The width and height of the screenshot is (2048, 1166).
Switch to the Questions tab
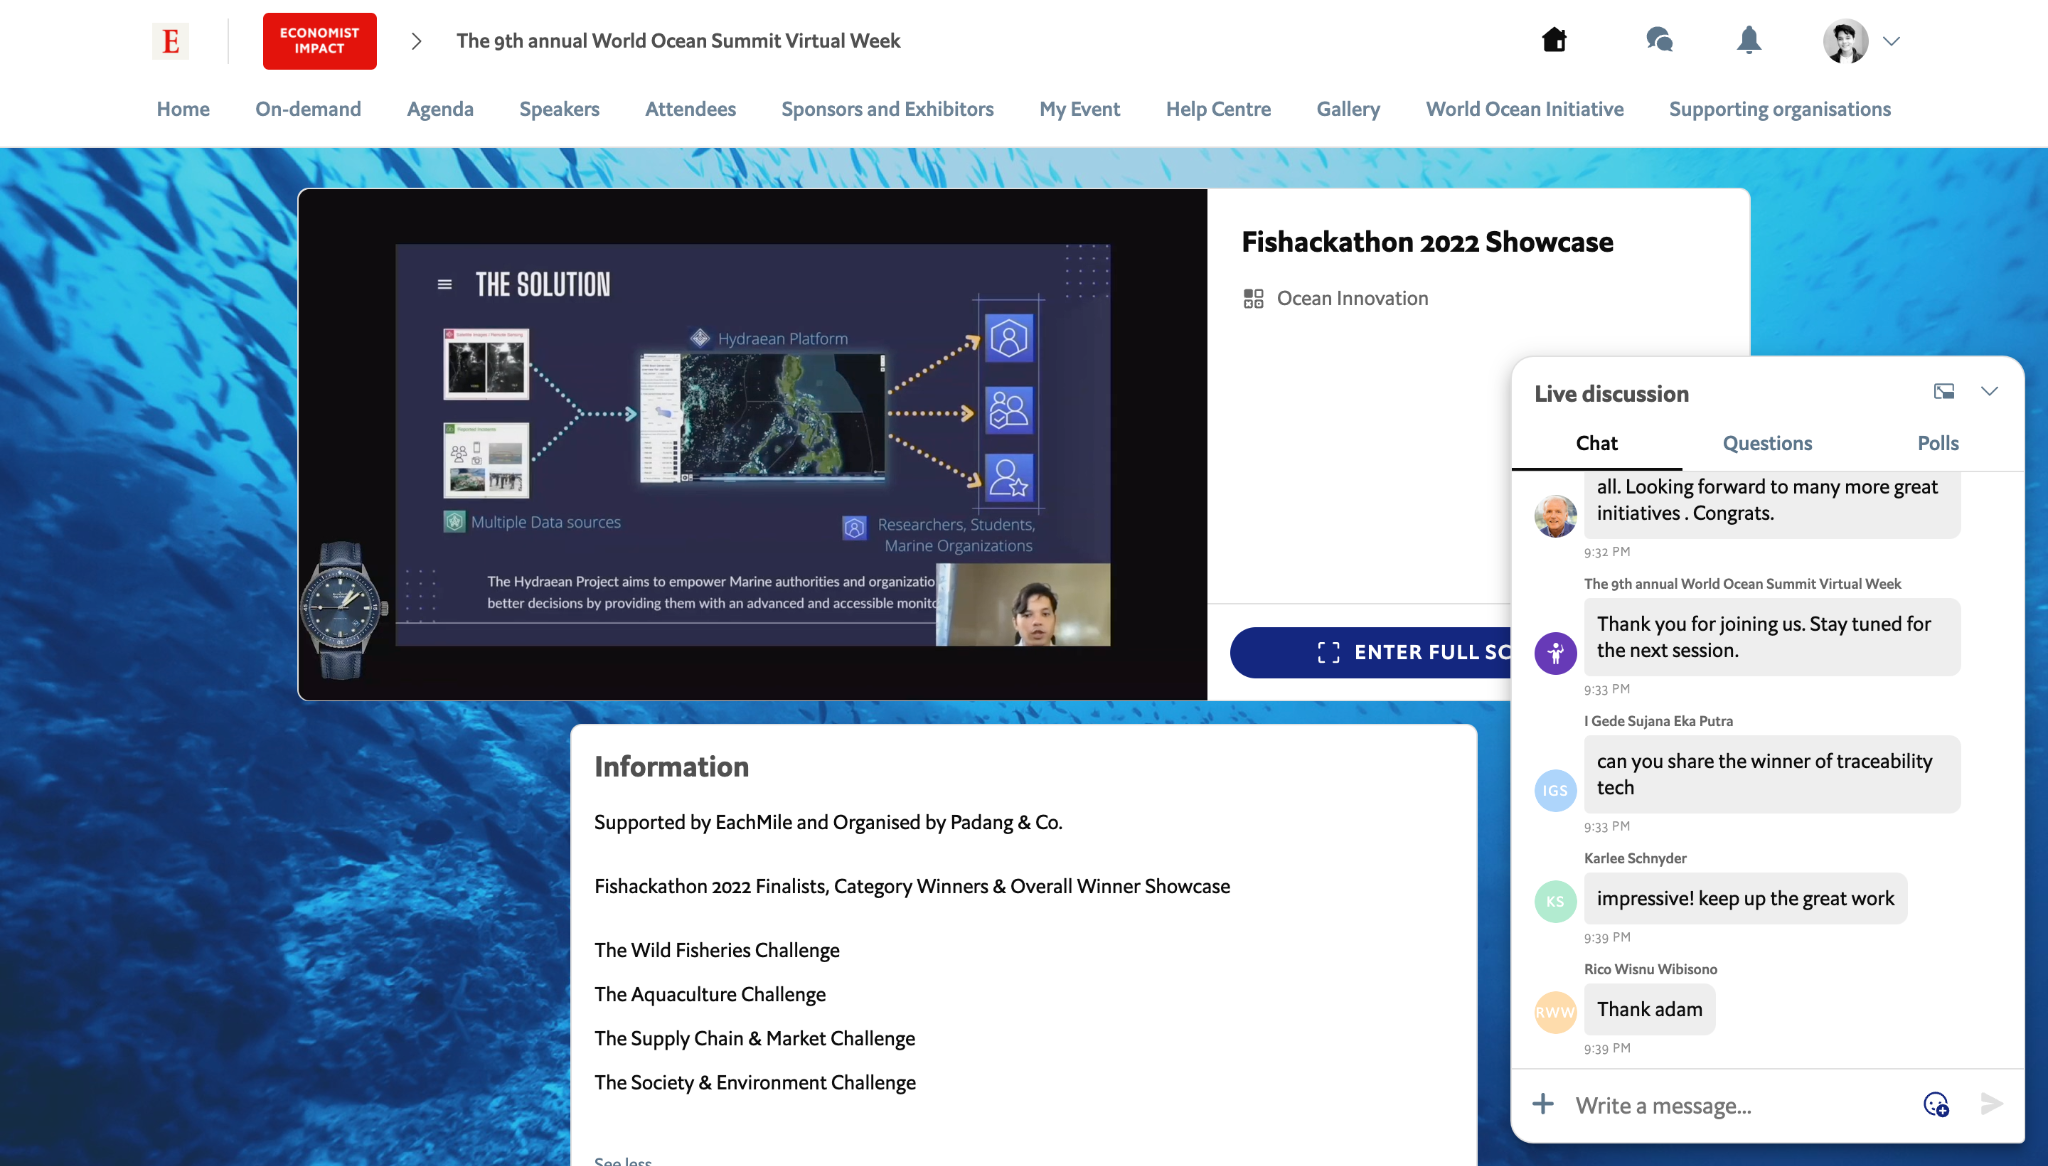pyautogui.click(x=1767, y=443)
